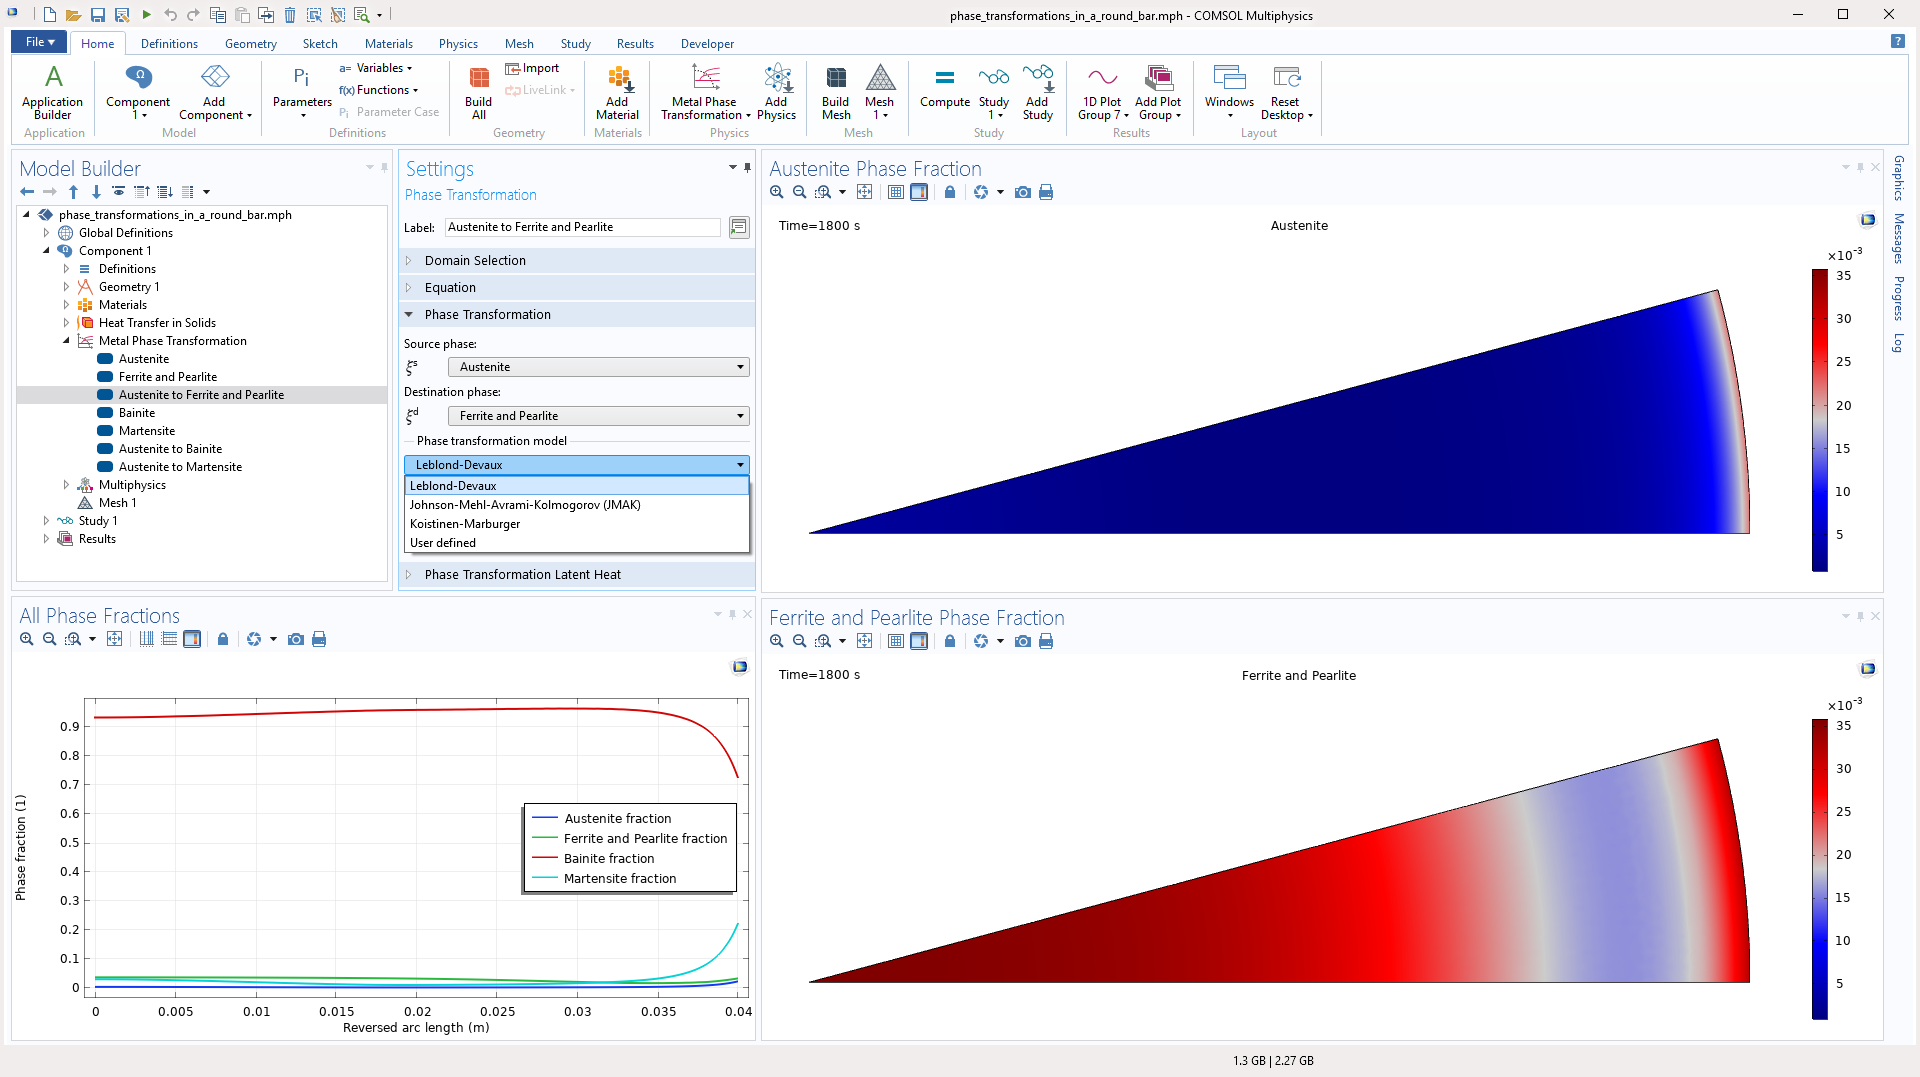1920x1077 pixels.
Task: Choose Koistinen-Marburger from the model list
Action: pyautogui.click(x=465, y=524)
